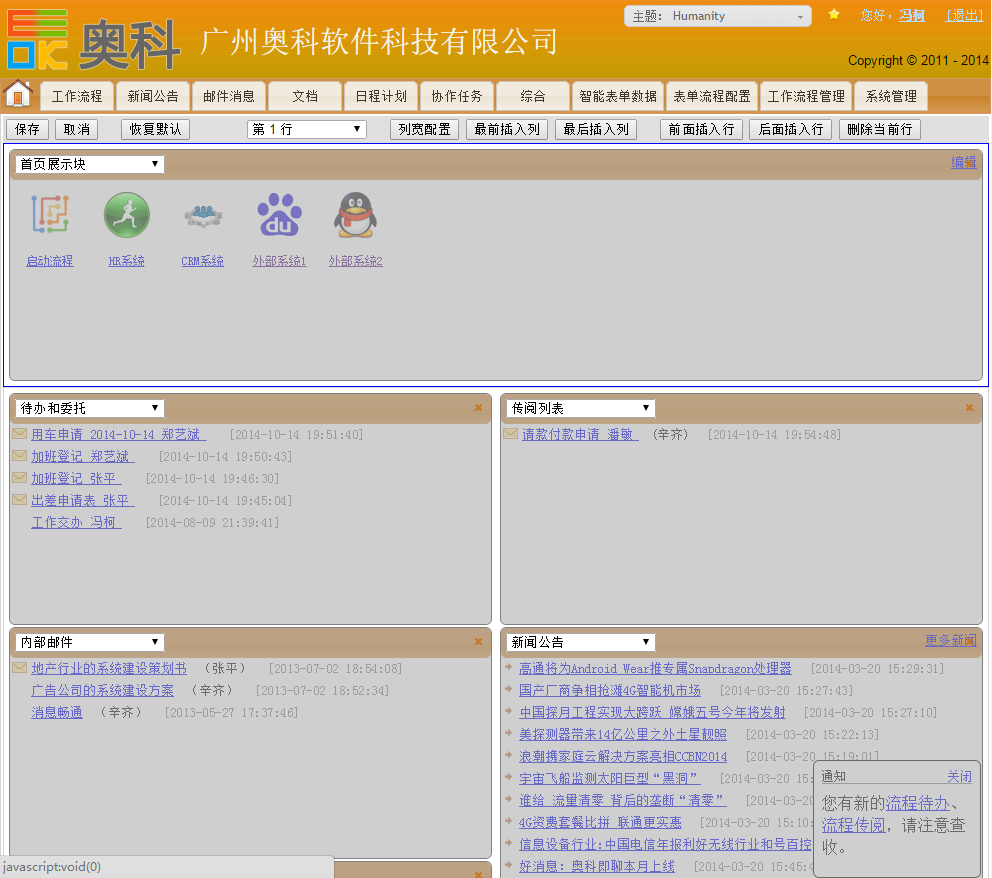Open the 启动流程 workflow icon

pyautogui.click(x=49, y=216)
